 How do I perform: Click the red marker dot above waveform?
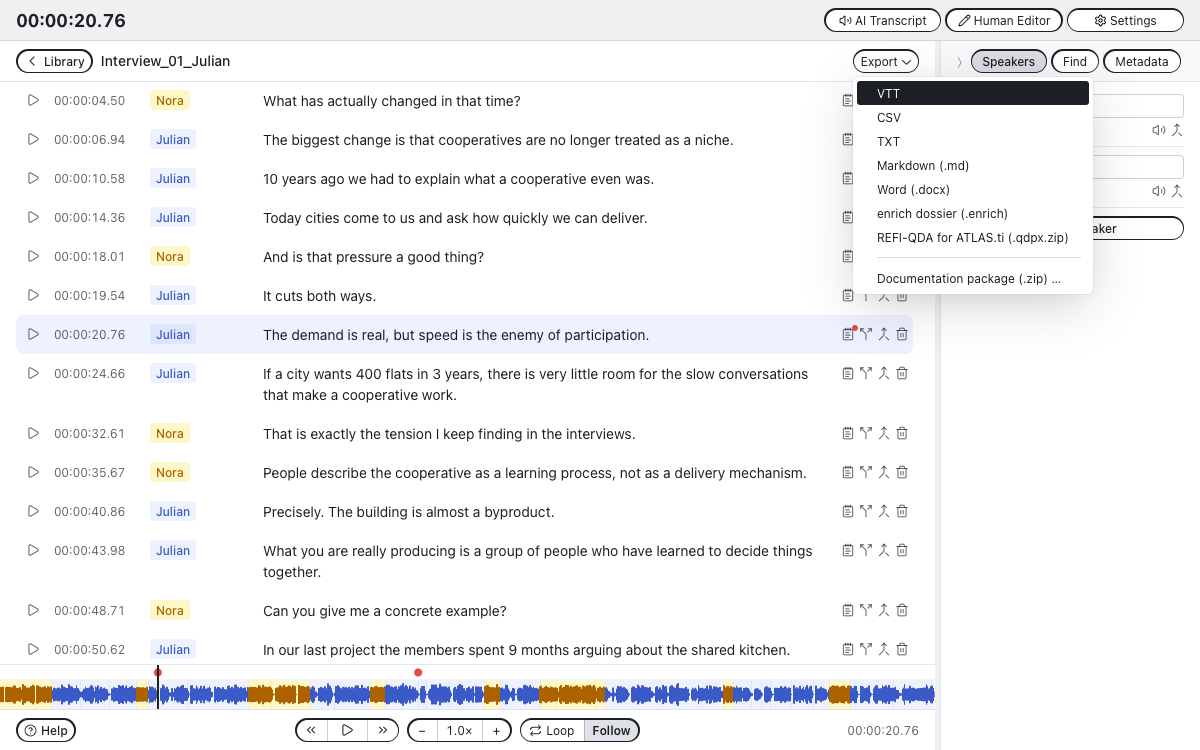pyautogui.click(x=418, y=672)
